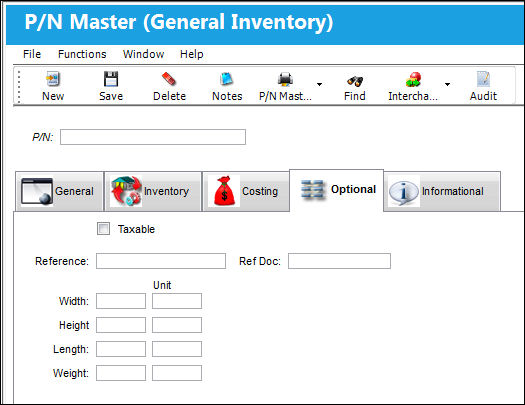Click the Width value field
Viewport: 525px width, 405px height.
[121, 301]
